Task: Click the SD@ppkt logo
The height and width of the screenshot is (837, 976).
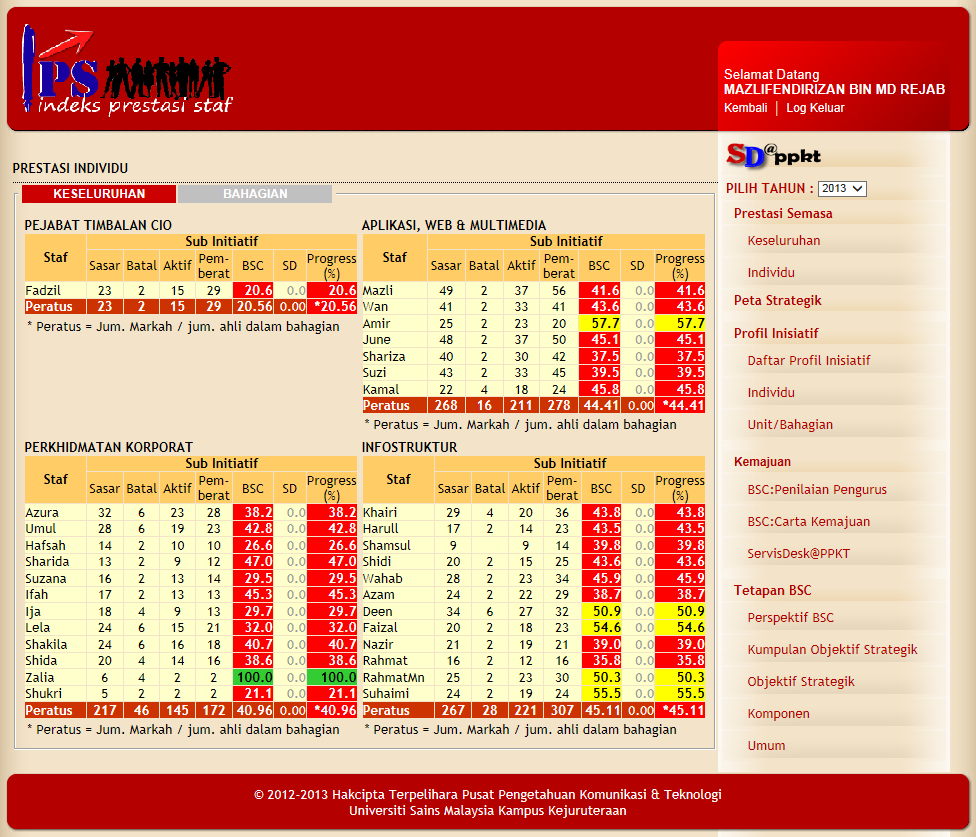Action: point(773,155)
